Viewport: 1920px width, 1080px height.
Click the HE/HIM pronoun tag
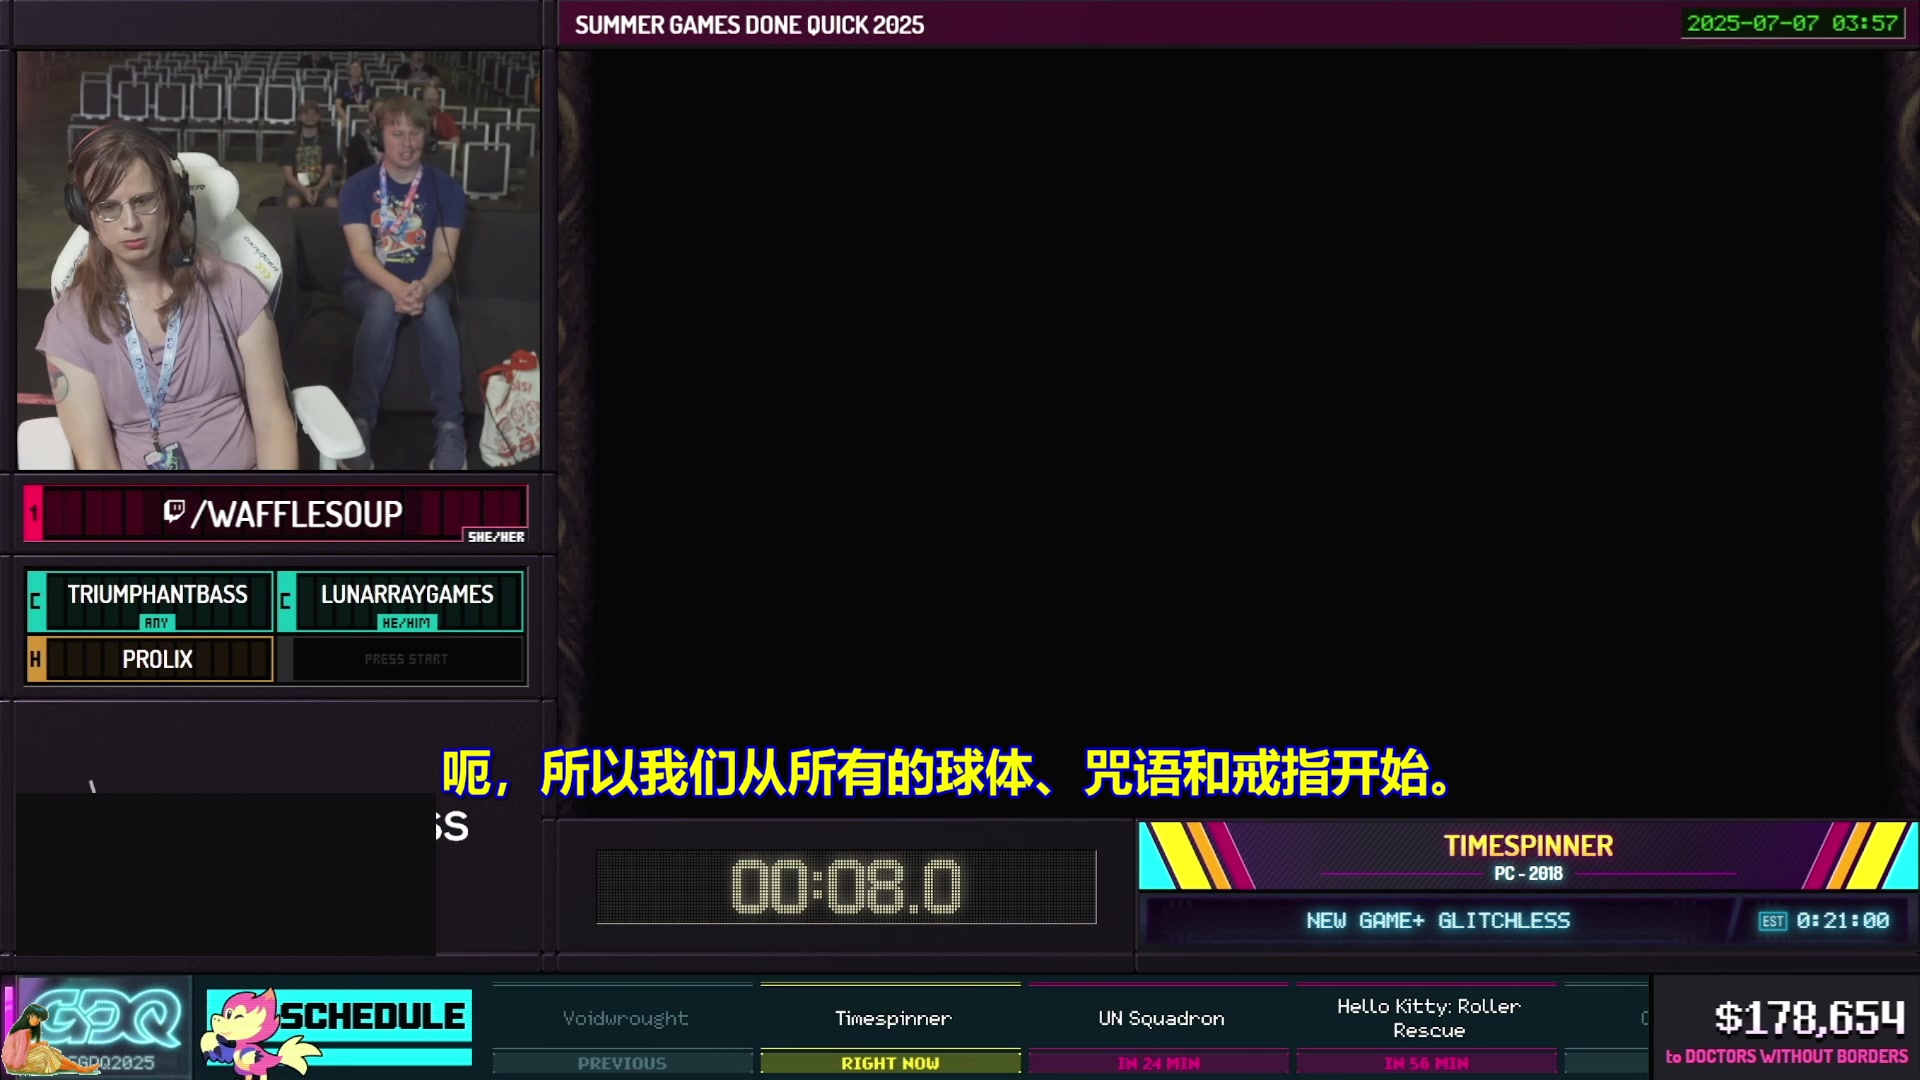click(406, 623)
